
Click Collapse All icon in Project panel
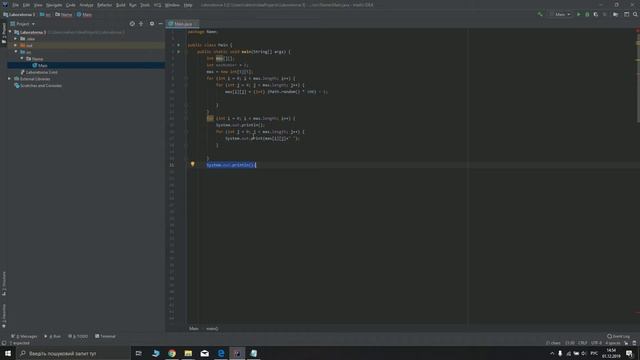click(x=141, y=24)
